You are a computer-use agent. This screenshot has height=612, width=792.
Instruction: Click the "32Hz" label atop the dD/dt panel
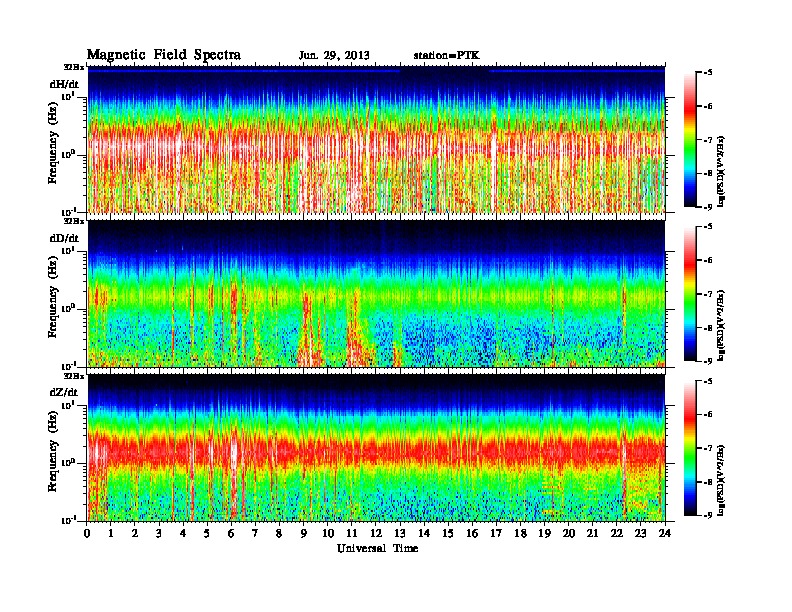coord(74,221)
